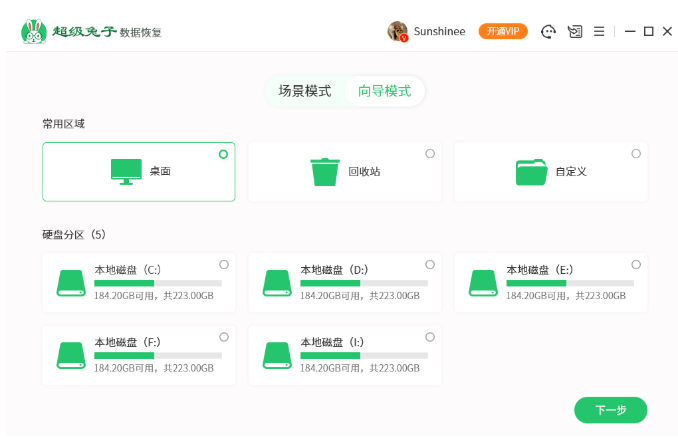Click the 本地磁盘 (C:) label
Screen dimensions: 678x442
coord(128,270)
